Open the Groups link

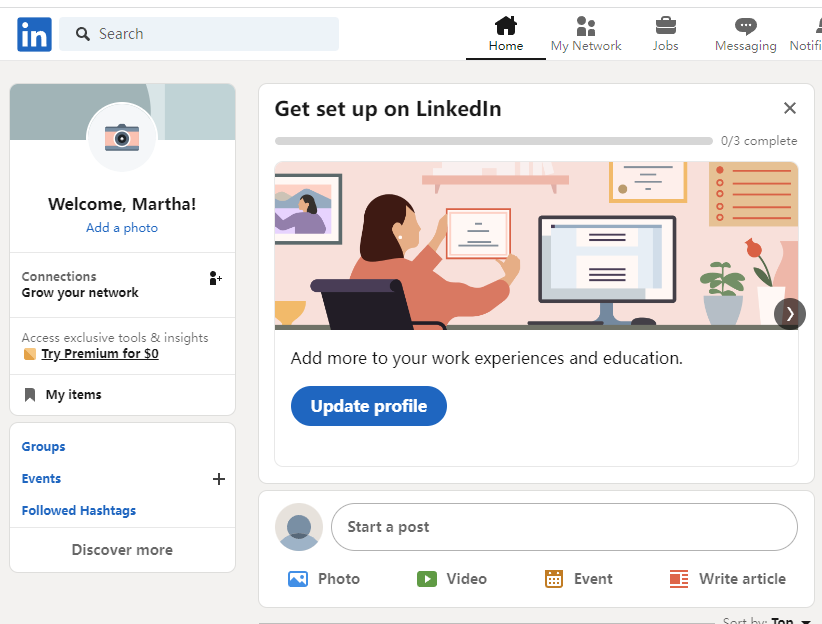pyautogui.click(x=44, y=447)
